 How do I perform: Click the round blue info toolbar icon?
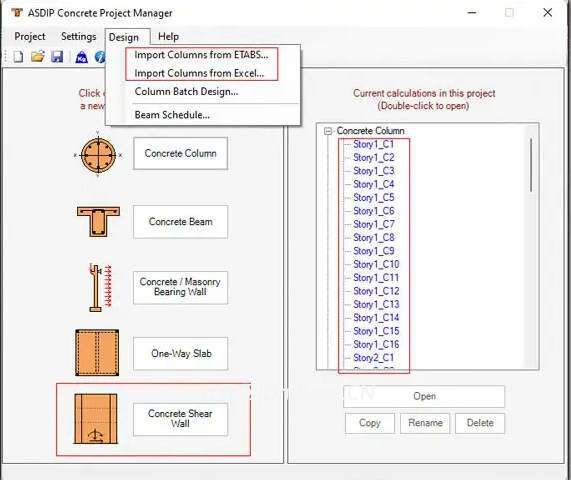(100, 57)
